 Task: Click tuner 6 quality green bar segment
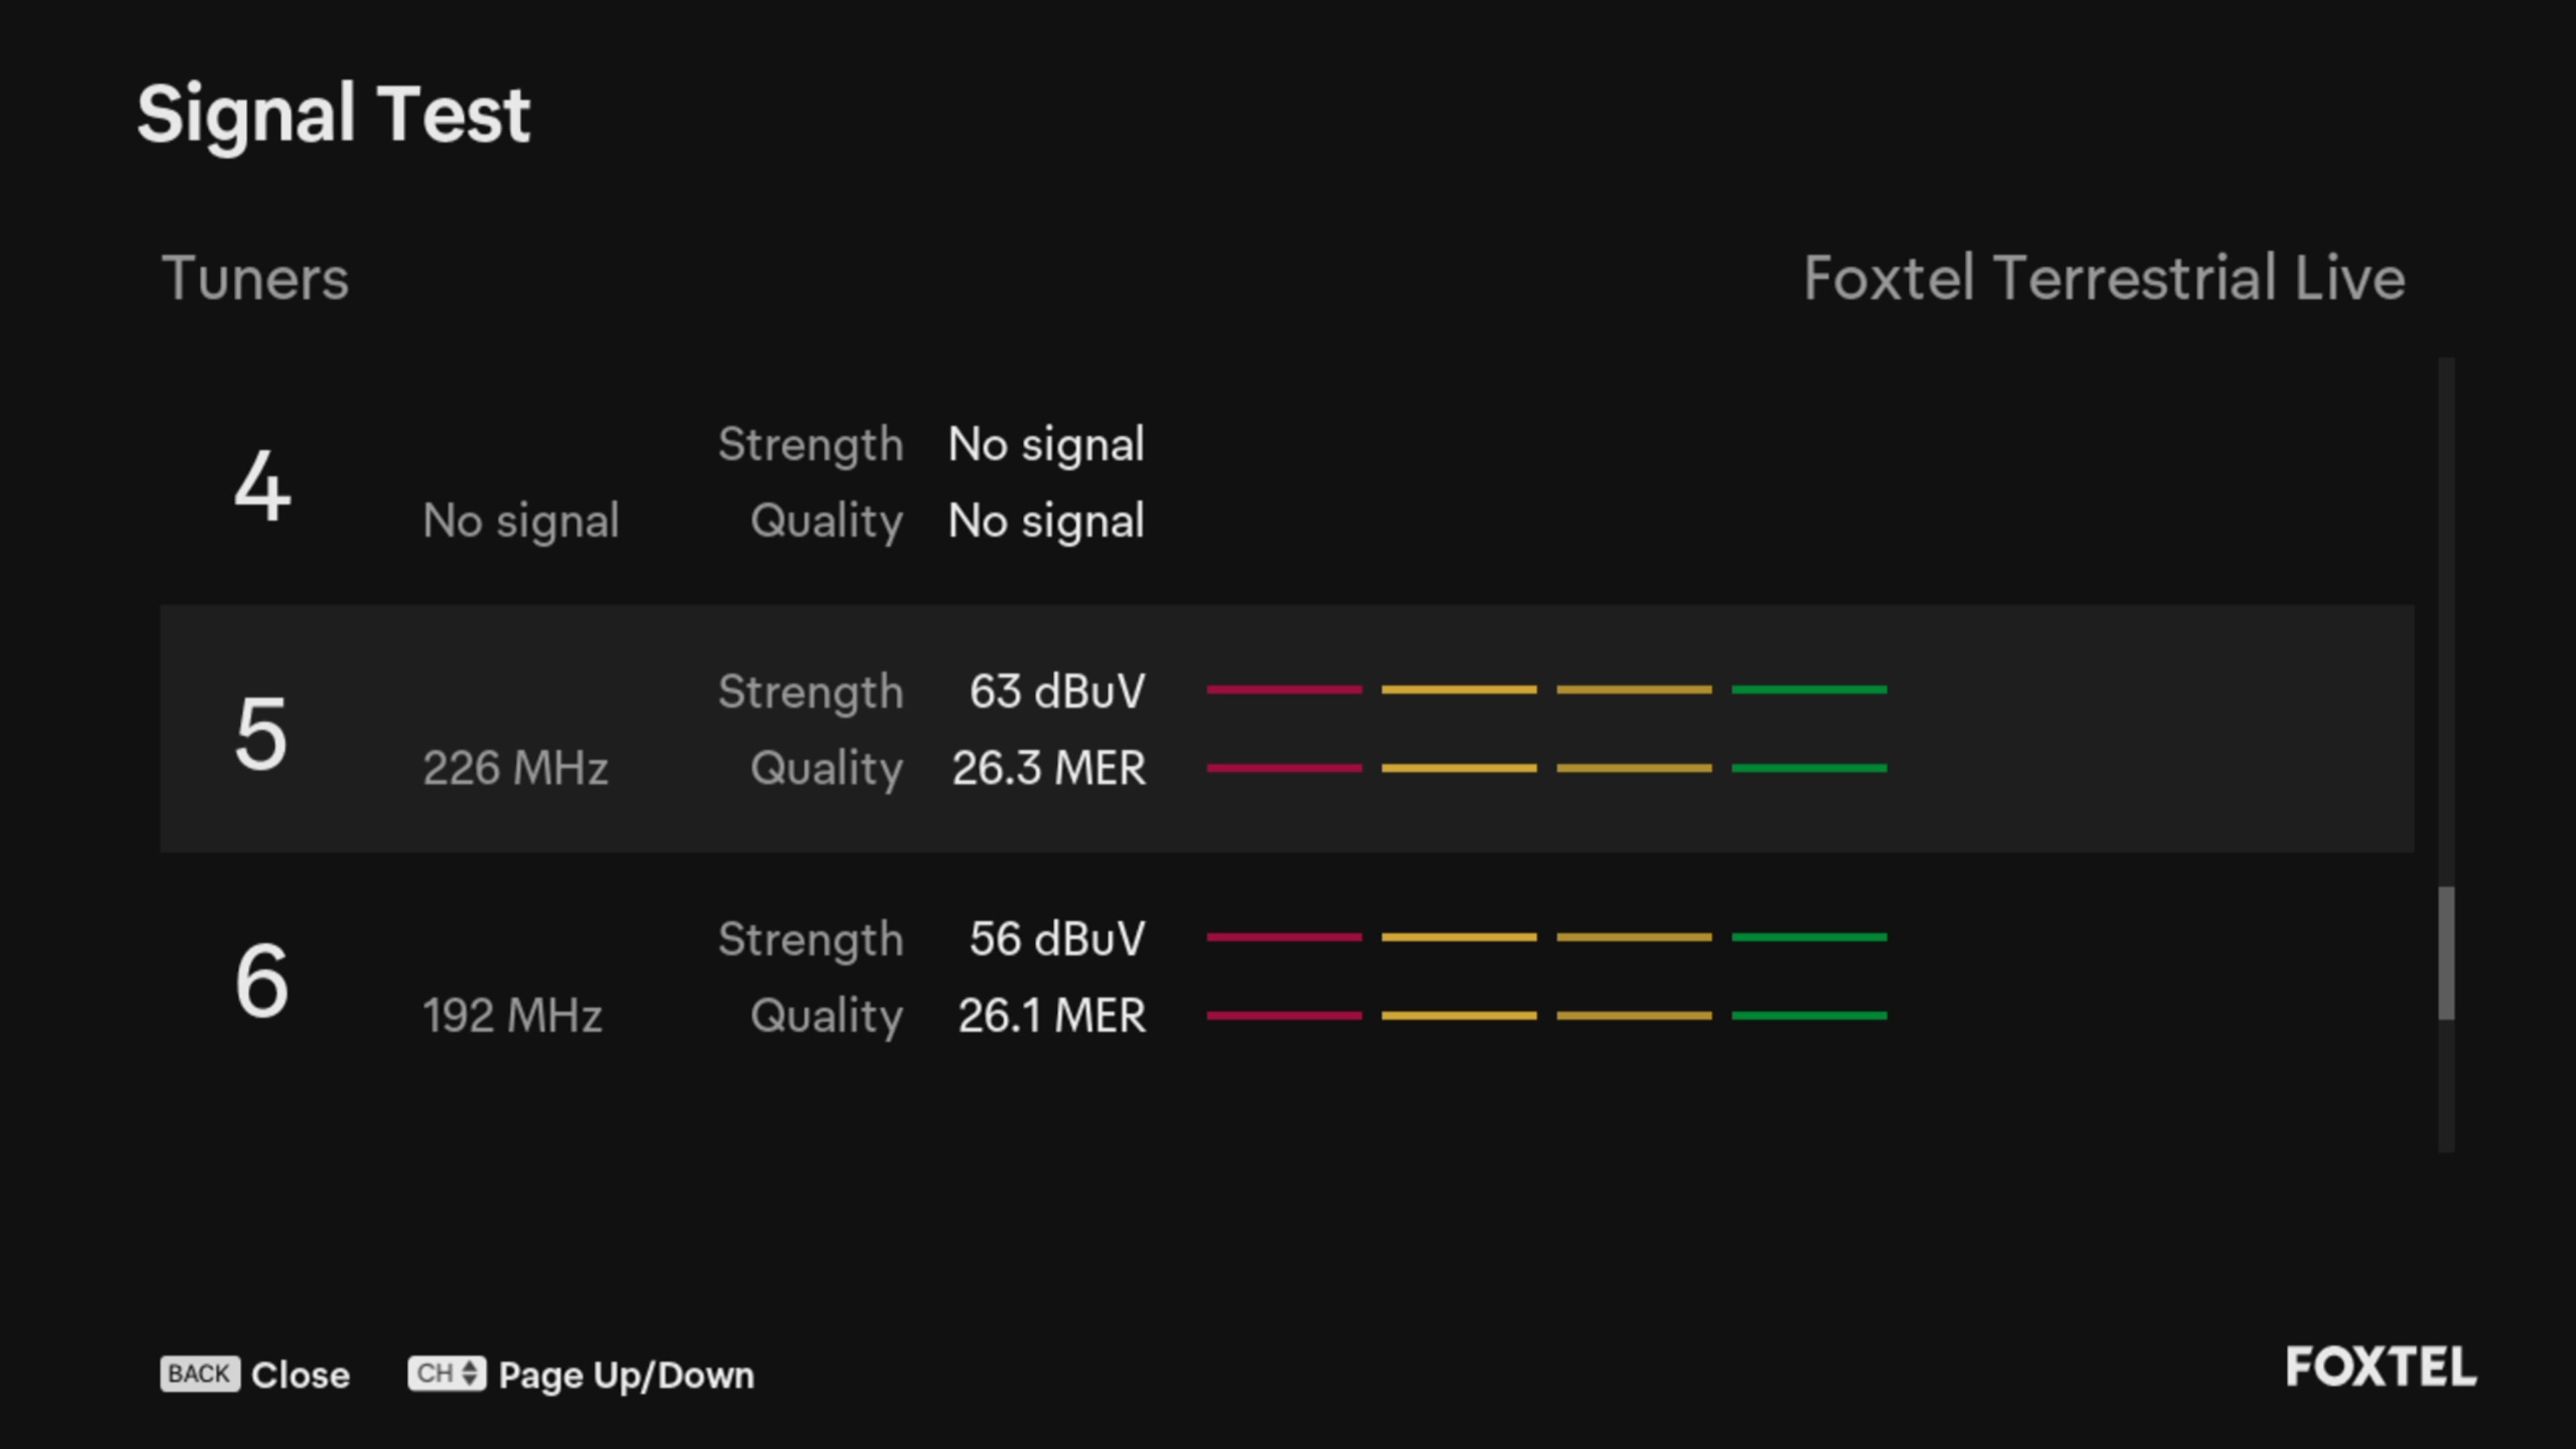click(x=1809, y=1015)
